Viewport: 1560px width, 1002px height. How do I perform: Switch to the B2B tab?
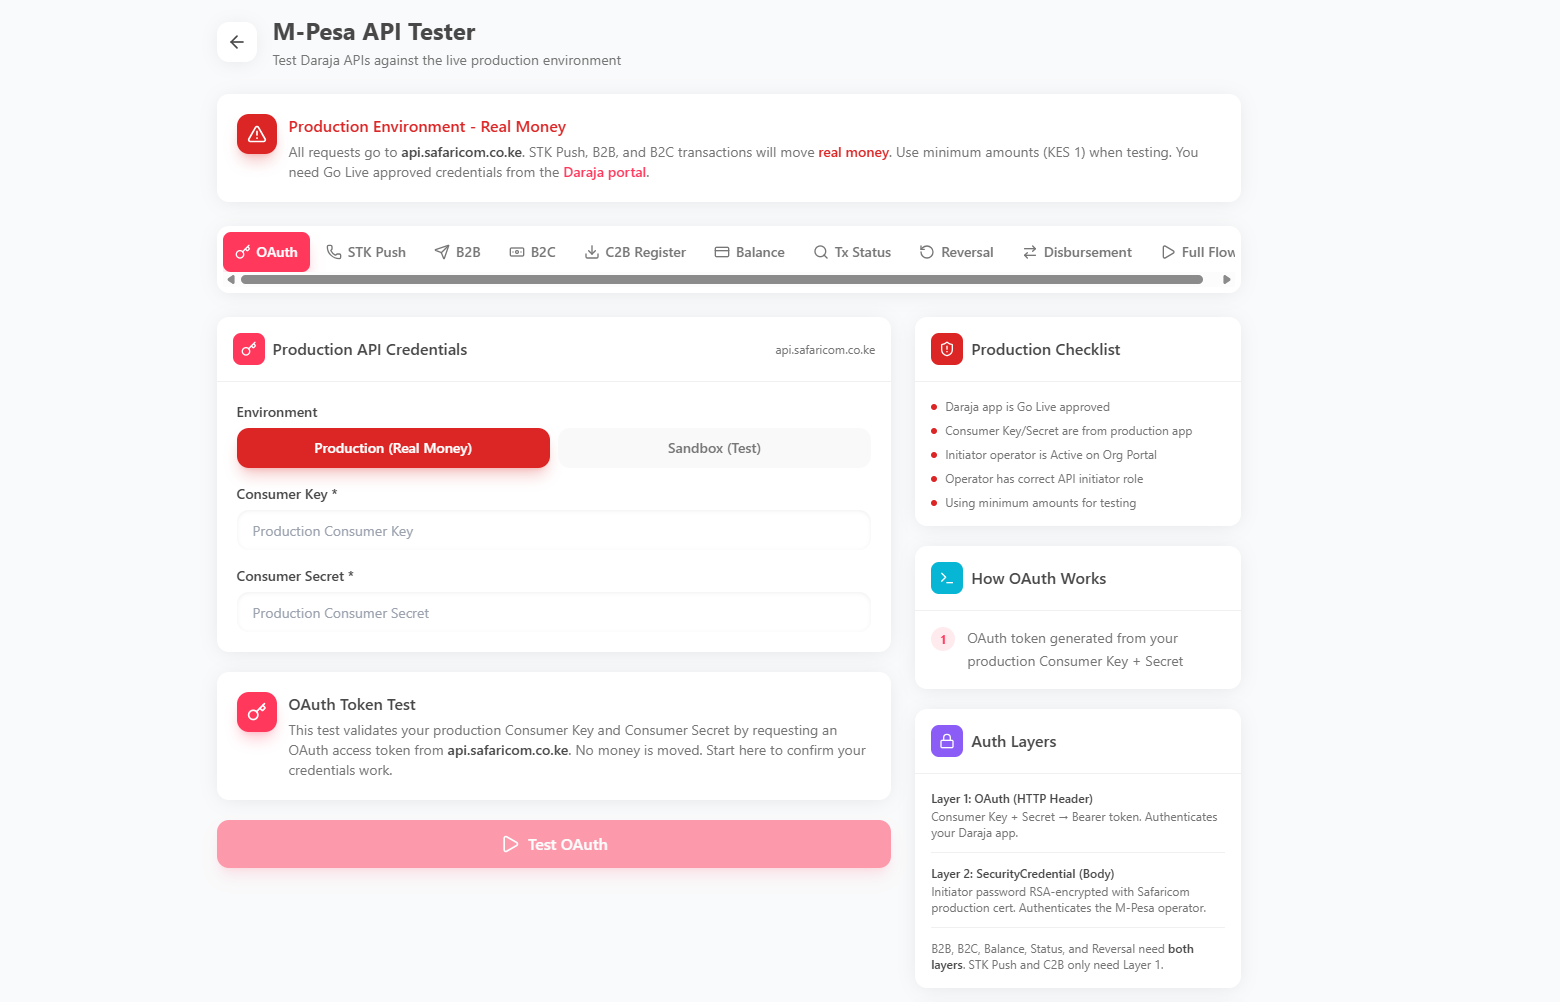click(x=457, y=252)
